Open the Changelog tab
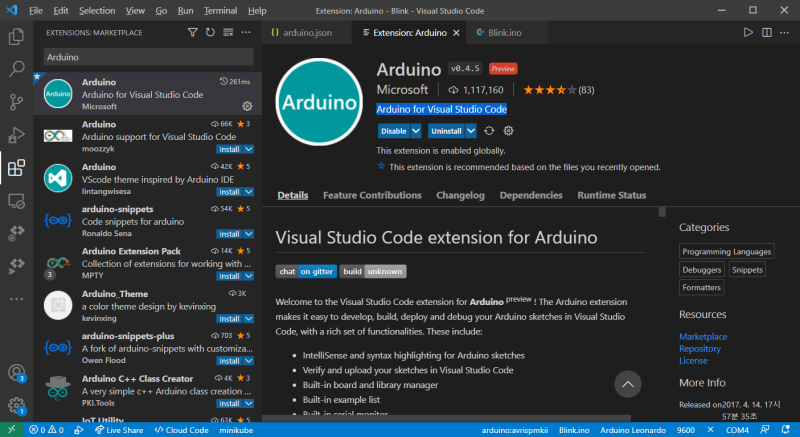 (x=460, y=195)
